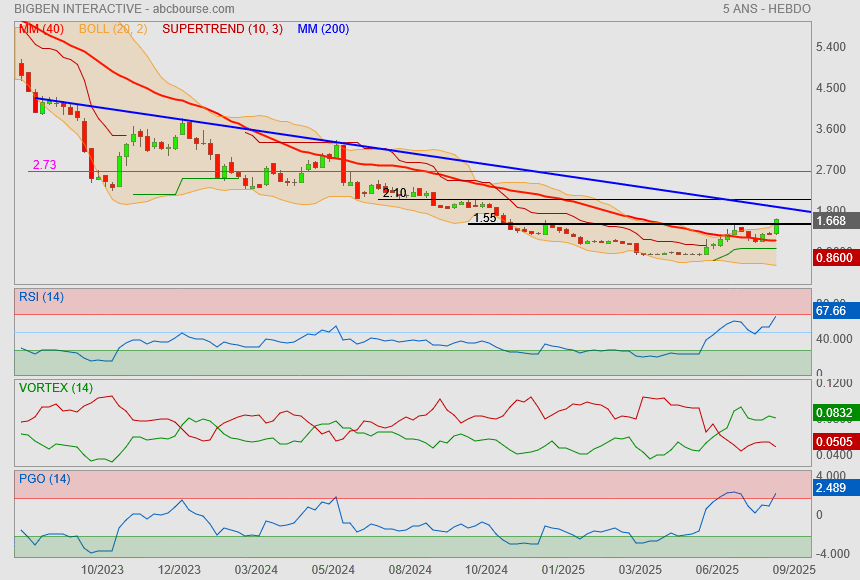The height and width of the screenshot is (580, 860).
Task: Click the RSI value tag 67.66
Action: pos(833,311)
